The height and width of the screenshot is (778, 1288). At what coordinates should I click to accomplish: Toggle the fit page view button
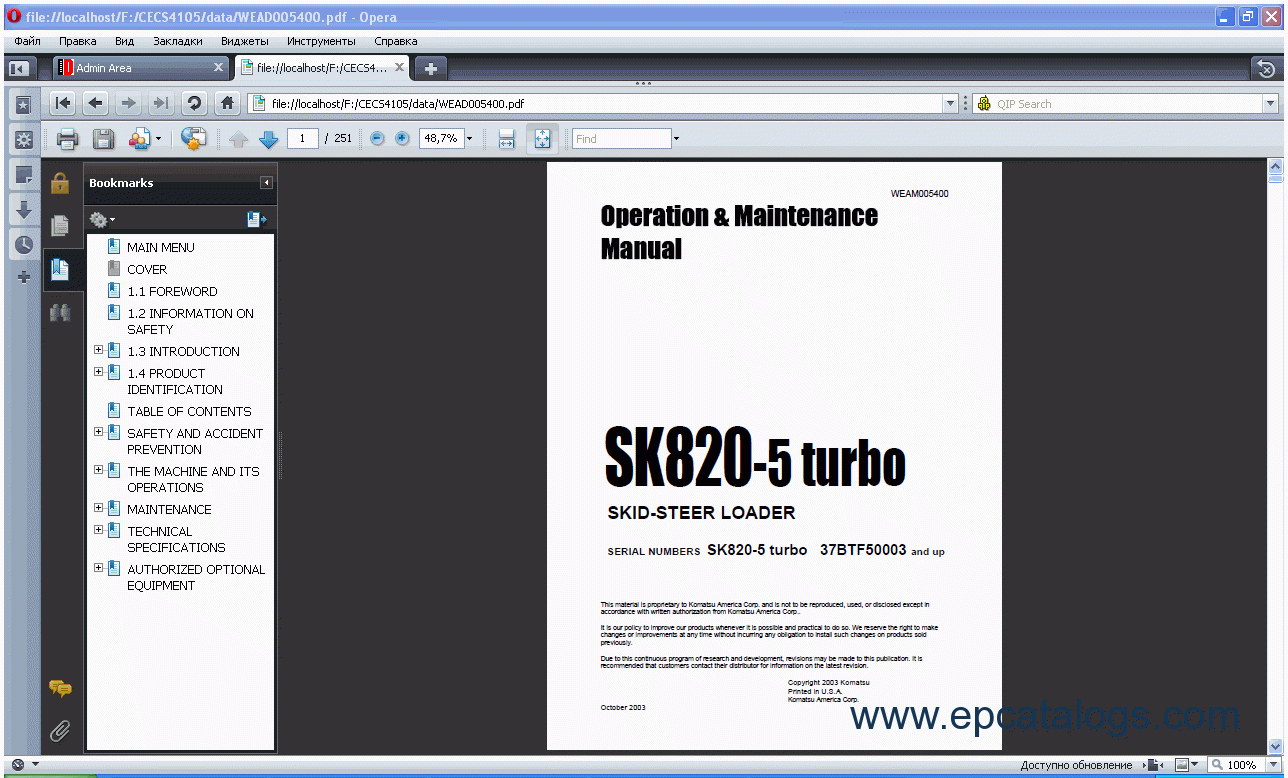pos(542,139)
